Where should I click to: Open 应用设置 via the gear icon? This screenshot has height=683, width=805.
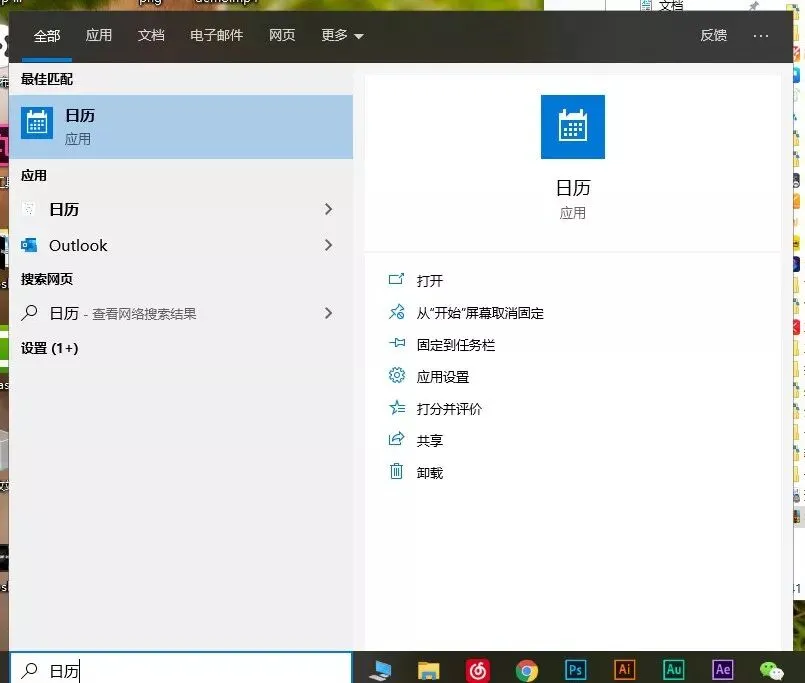click(x=396, y=376)
